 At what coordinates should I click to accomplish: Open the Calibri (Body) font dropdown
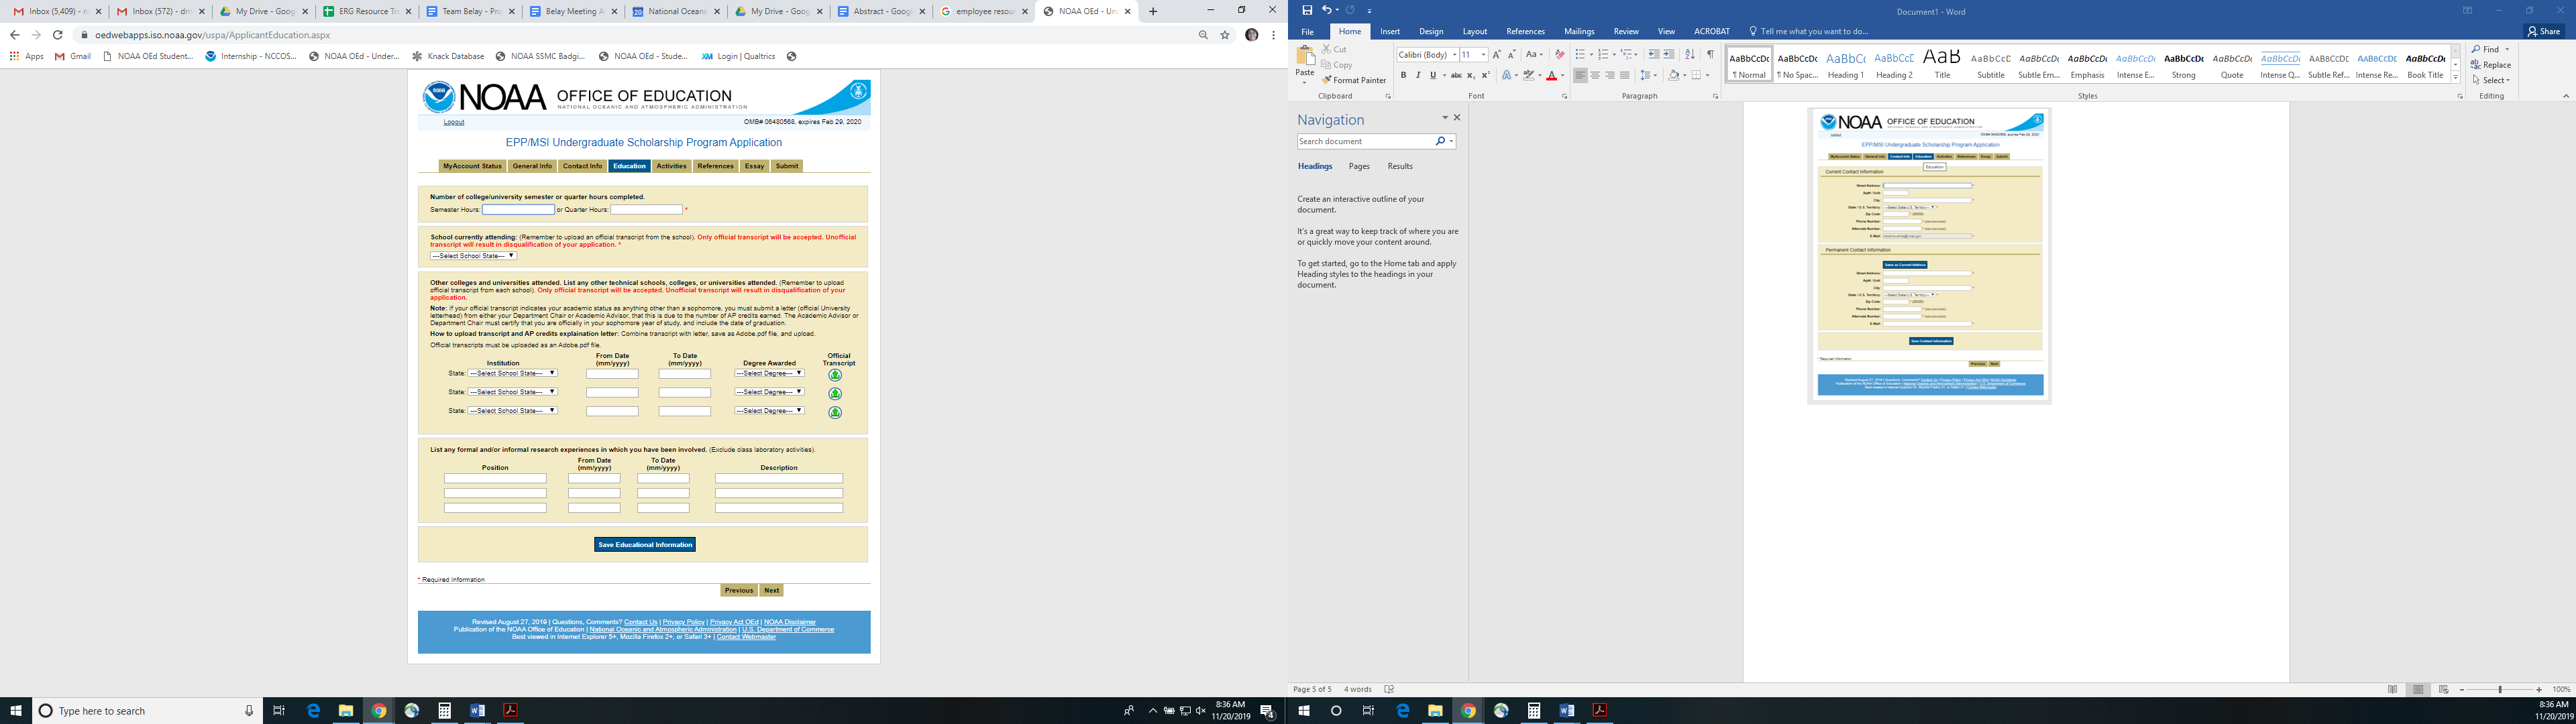pos(1454,55)
